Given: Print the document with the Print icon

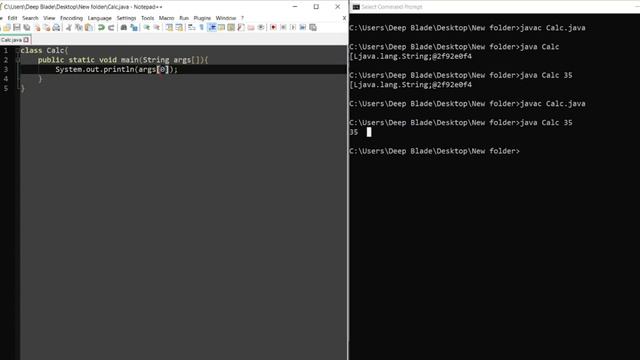Looking at the screenshot, I should [x=56, y=27].
